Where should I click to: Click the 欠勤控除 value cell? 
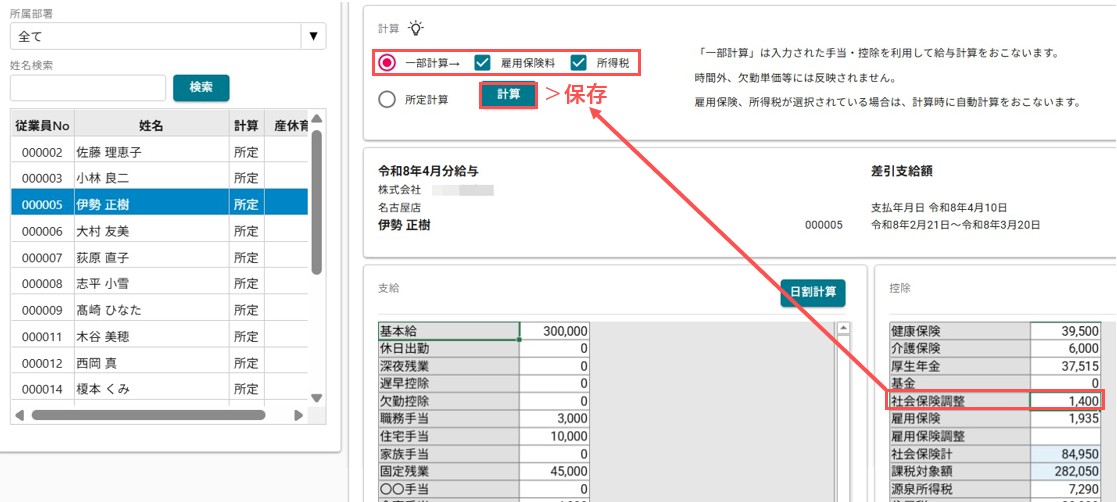[x=555, y=401]
